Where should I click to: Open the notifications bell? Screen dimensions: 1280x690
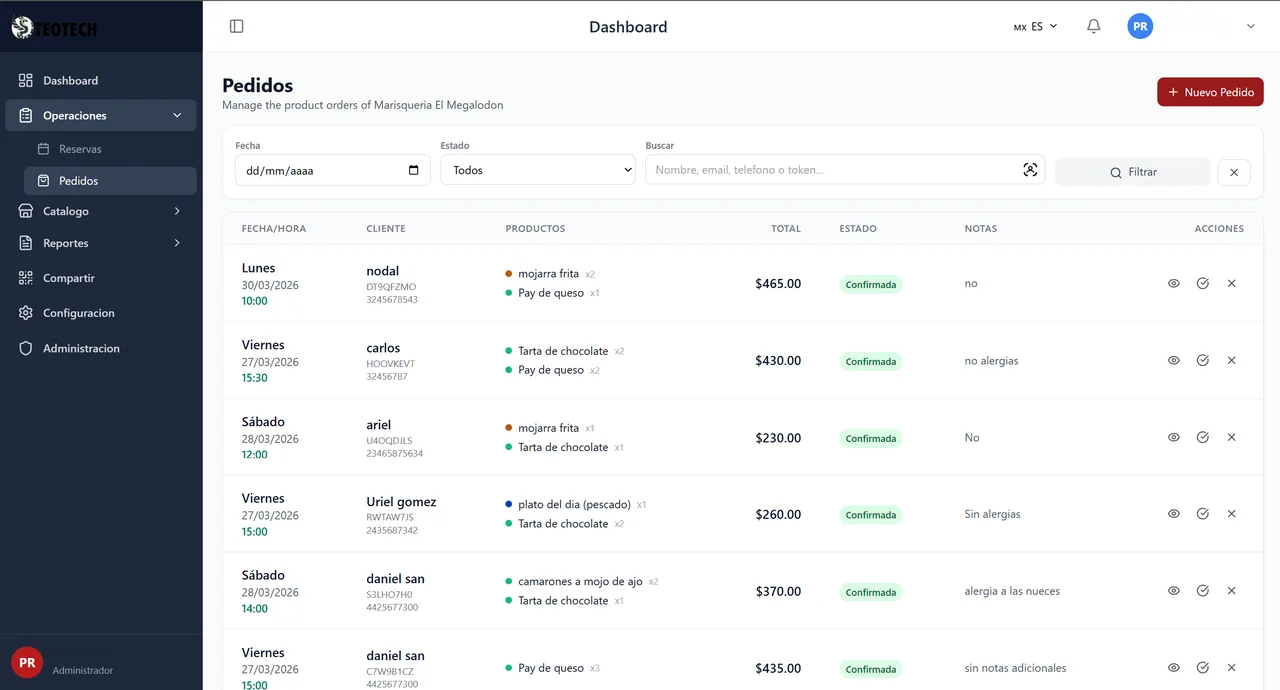(x=1093, y=26)
